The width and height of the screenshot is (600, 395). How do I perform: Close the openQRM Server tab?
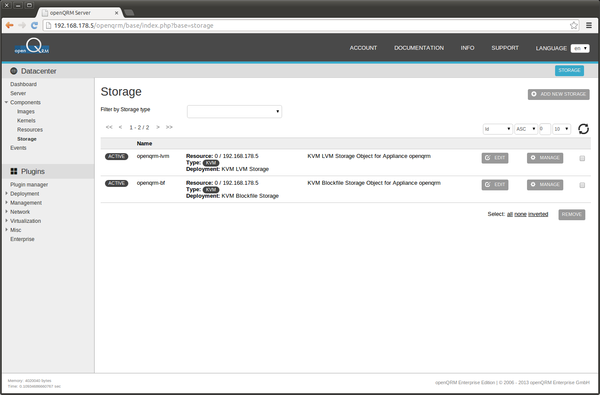tap(117, 13)
